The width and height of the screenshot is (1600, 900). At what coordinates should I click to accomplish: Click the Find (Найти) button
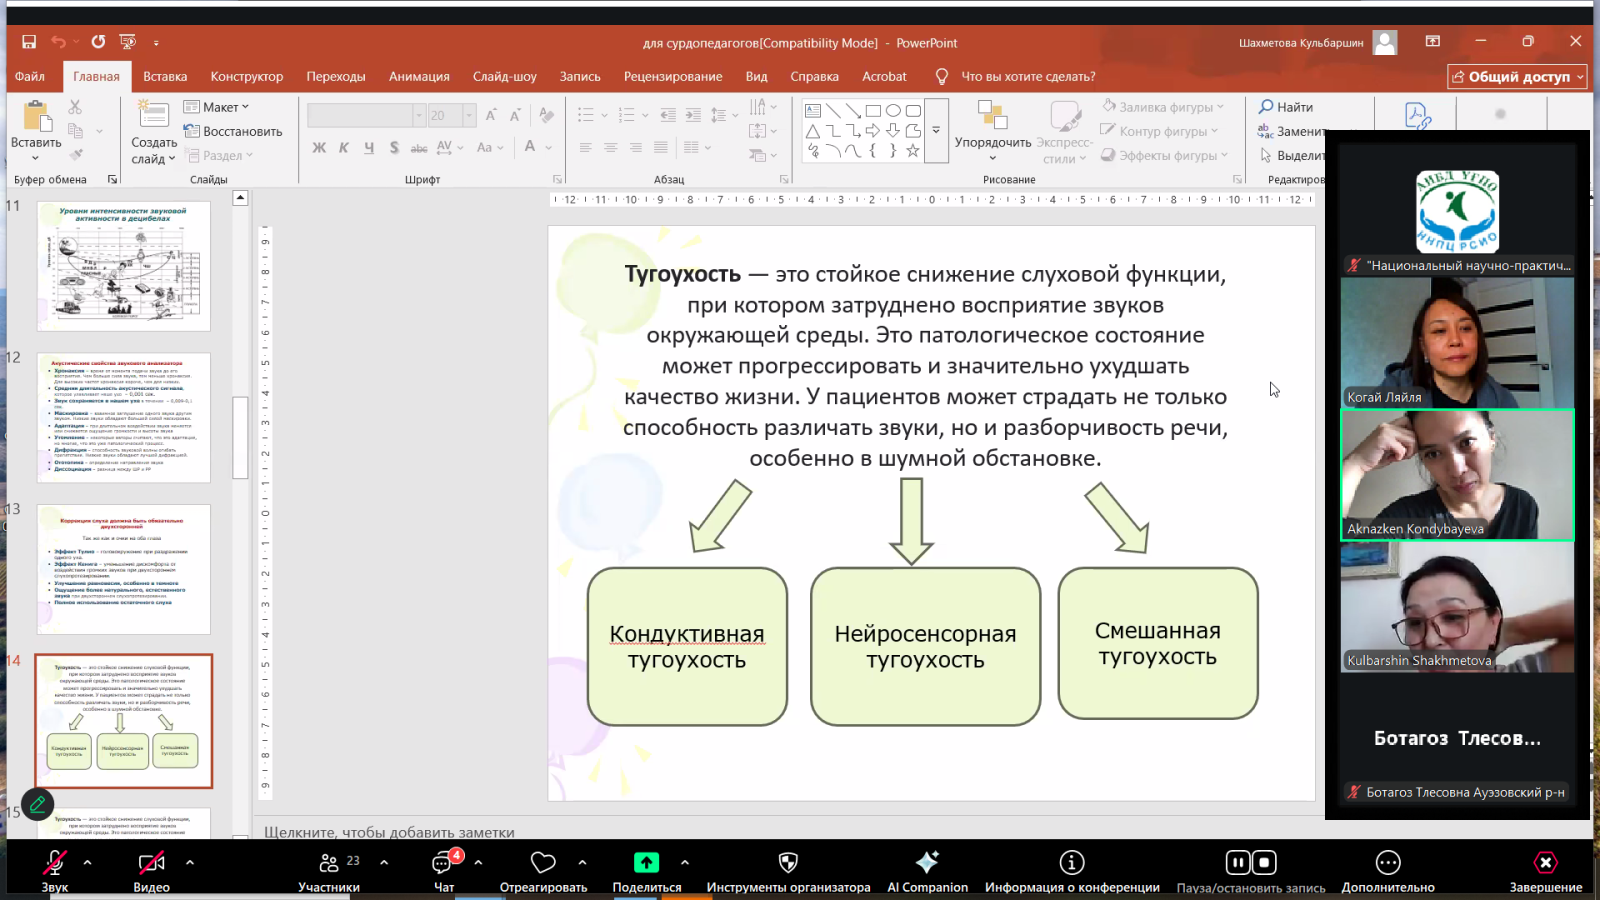pyautogui.click(x=1286, y=107)
